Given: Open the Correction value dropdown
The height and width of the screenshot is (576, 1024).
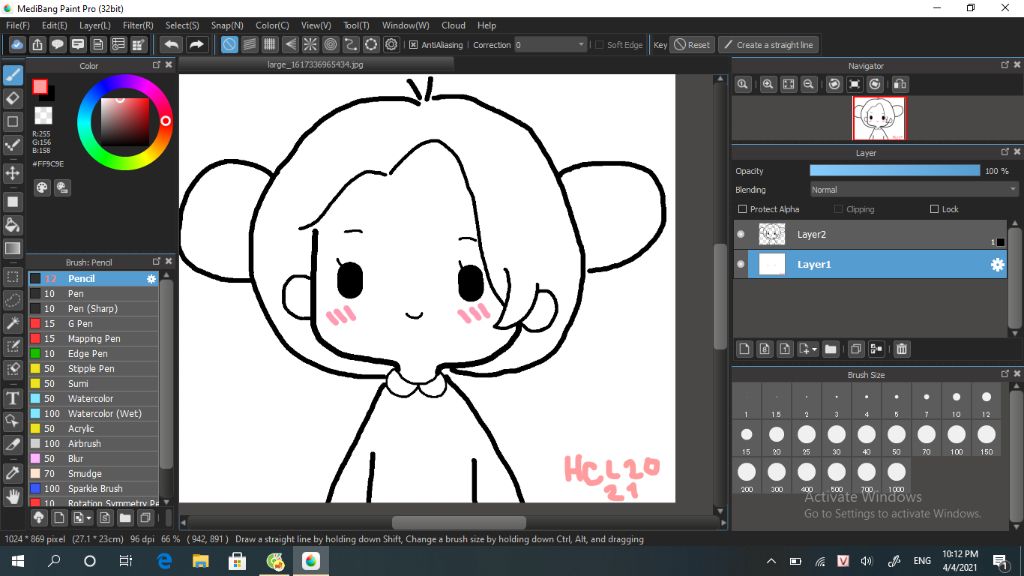Looking at the screenshot, I should coord(550,45).
